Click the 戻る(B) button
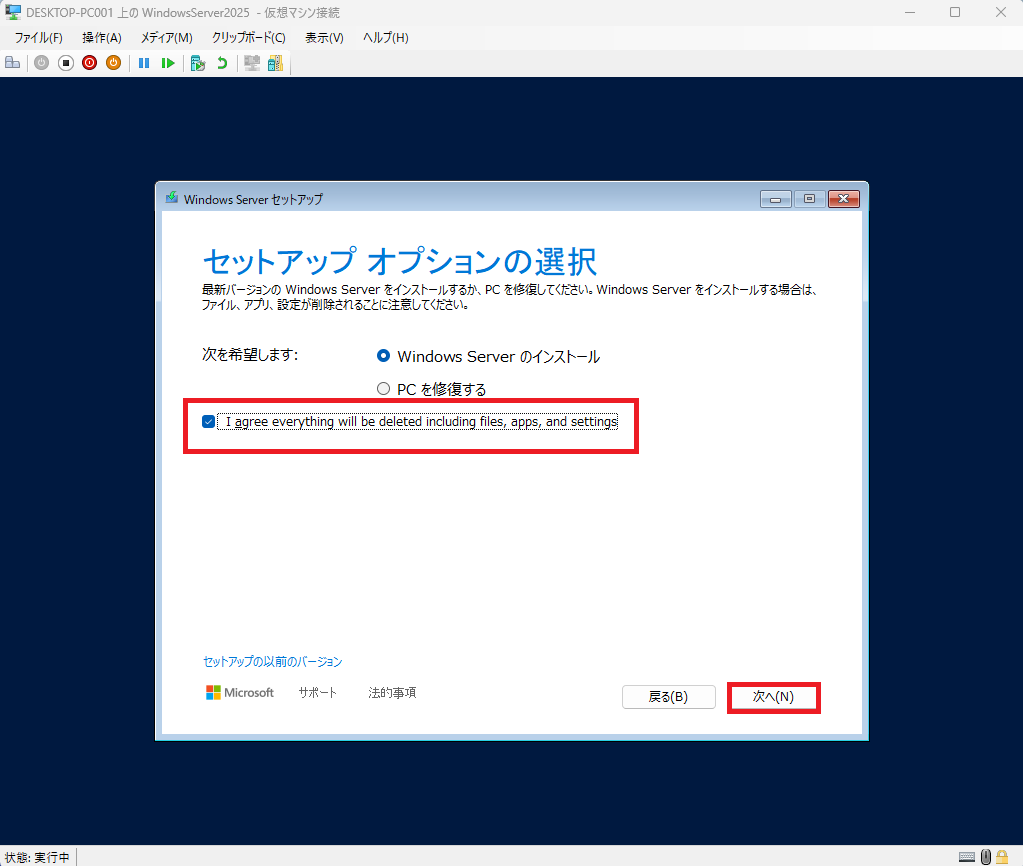The width and height of the screenshot is (1023, 866). tap(668, 697)
